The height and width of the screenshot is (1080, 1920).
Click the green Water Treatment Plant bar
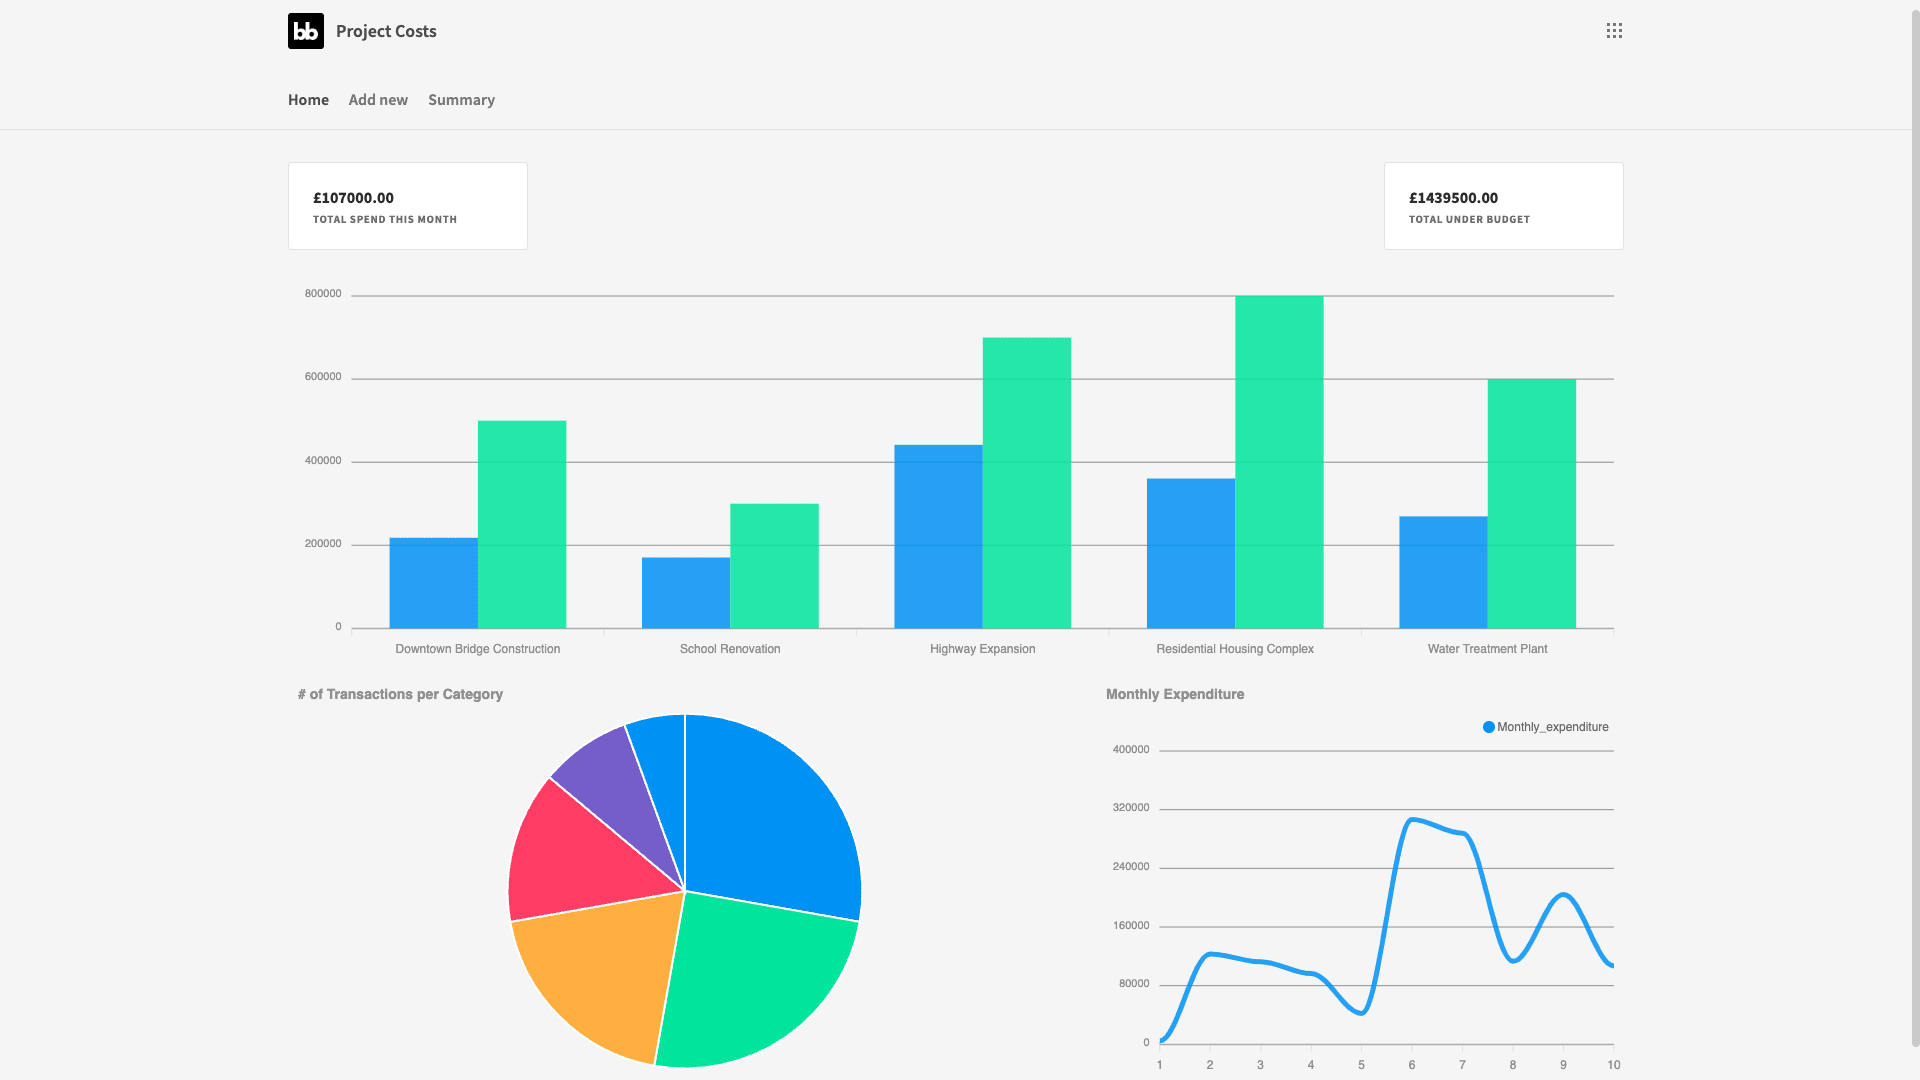click(1532, 504)
